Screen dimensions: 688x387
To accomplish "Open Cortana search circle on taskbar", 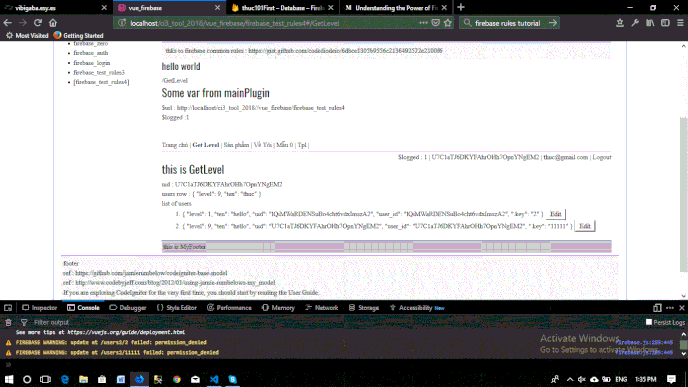I will pos(27,379).
